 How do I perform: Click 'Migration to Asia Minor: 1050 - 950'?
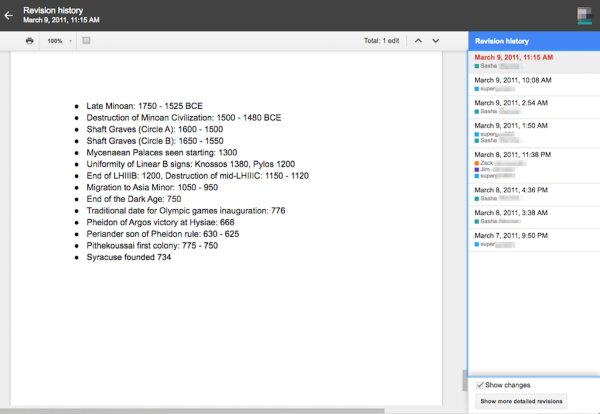152,187
